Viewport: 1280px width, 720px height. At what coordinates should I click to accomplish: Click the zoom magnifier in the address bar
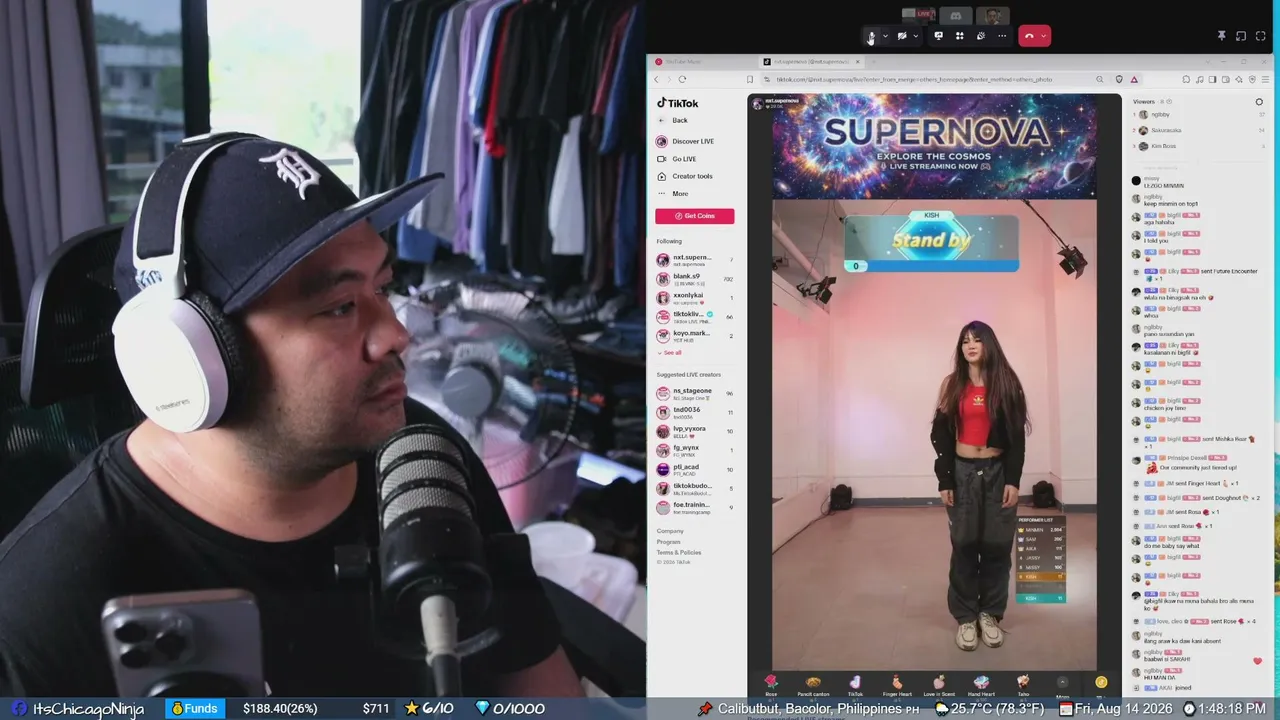(1099, 79)
